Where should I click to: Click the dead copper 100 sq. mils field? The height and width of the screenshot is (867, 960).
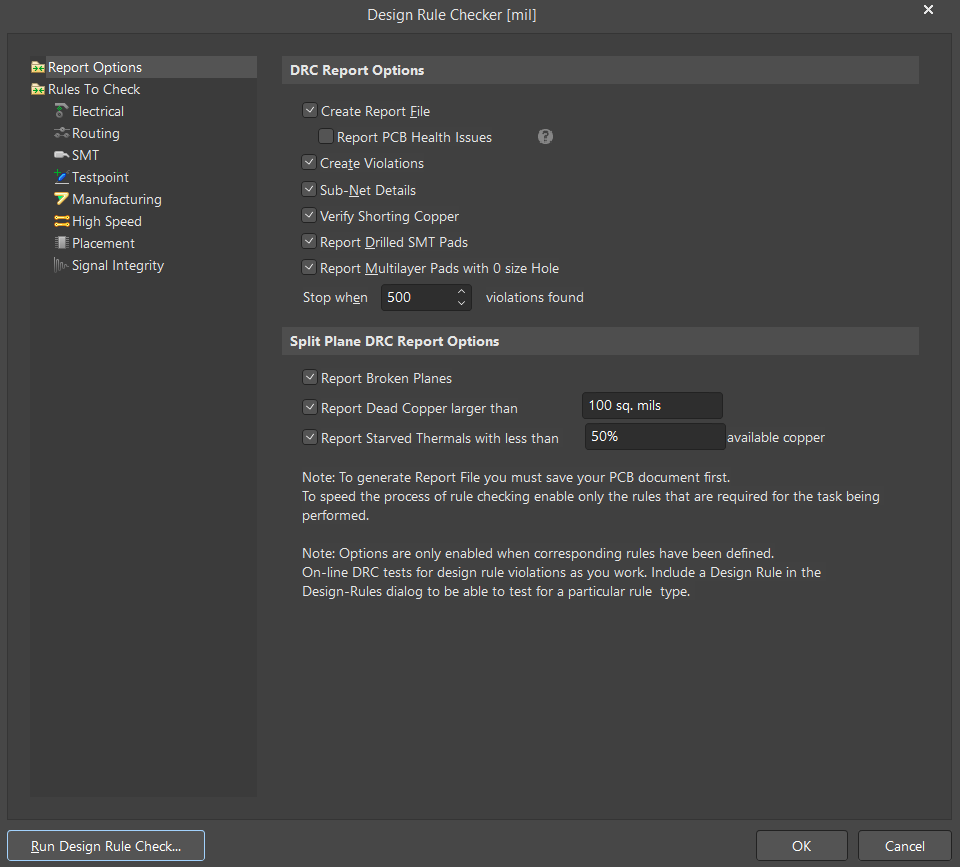click(652, 405)
